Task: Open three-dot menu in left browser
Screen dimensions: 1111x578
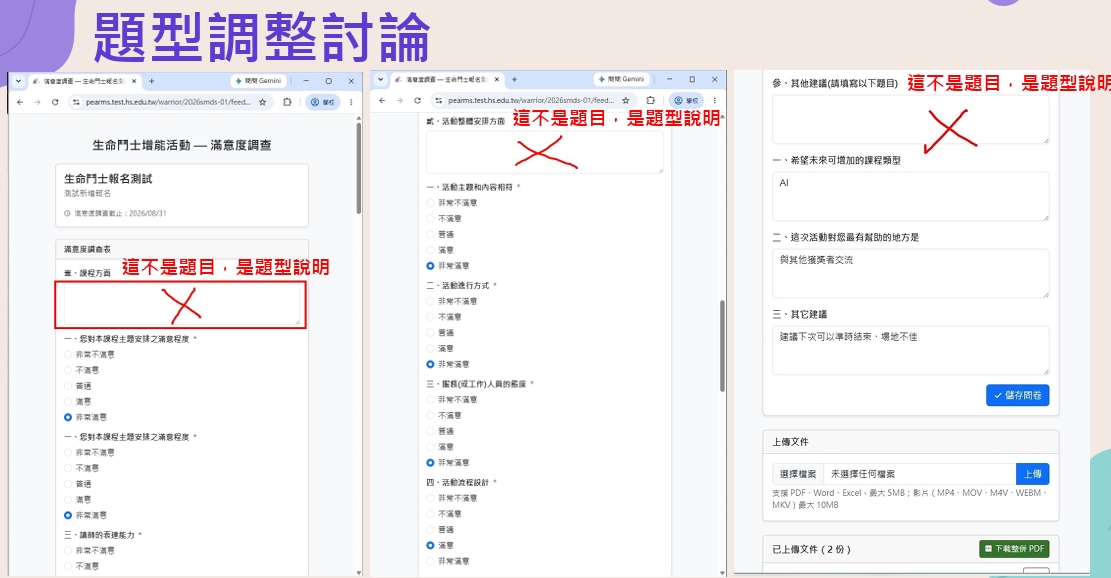Action: (x=351, y=102)
